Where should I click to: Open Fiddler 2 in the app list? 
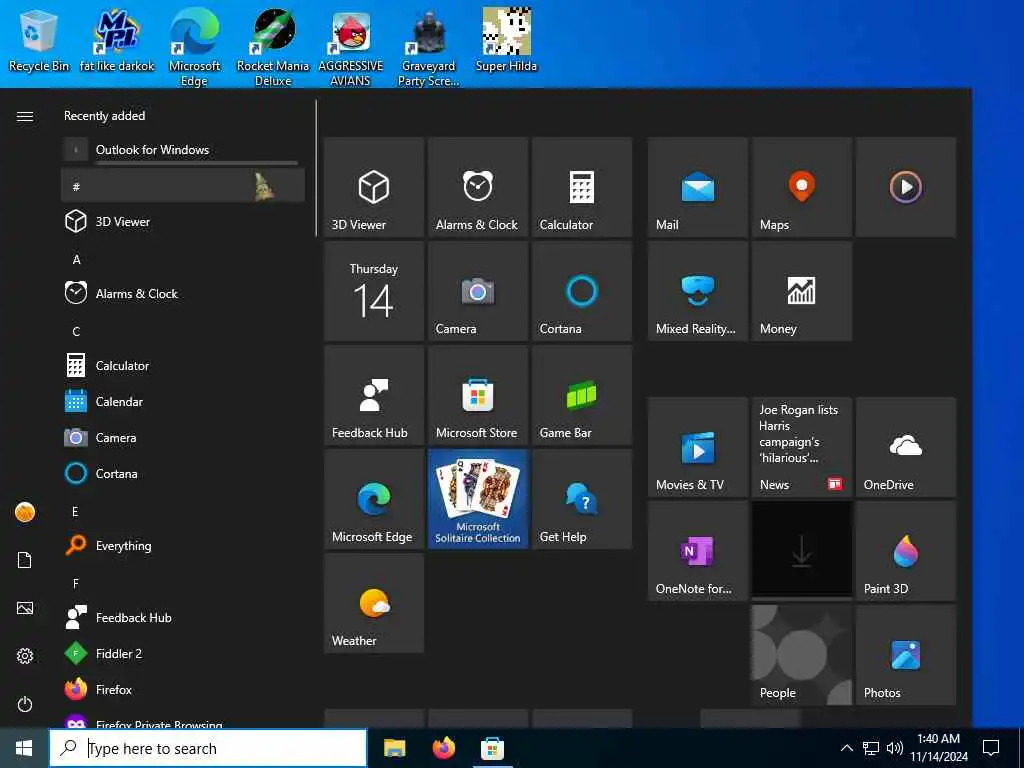point(183,653)
